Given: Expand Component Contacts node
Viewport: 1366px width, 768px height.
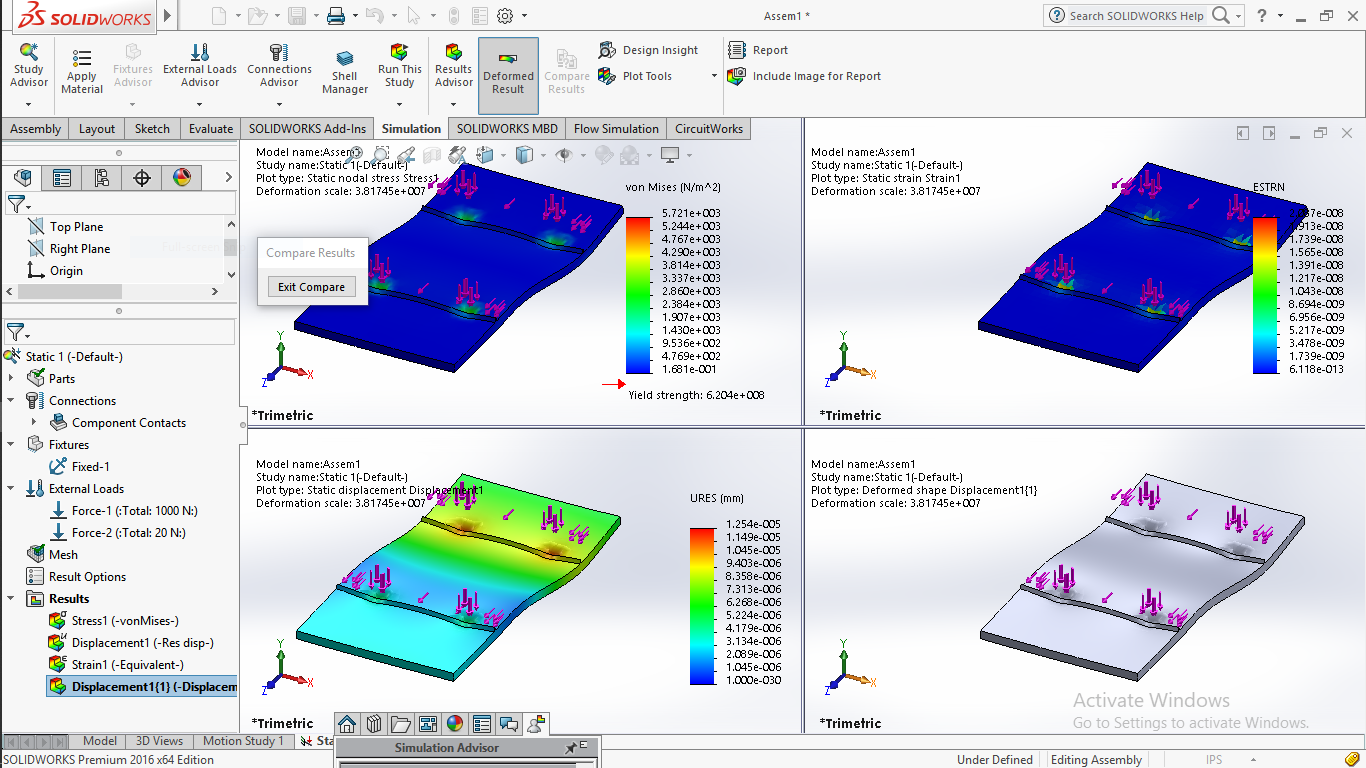Looking at the screenshot, I should pos(34,422).
